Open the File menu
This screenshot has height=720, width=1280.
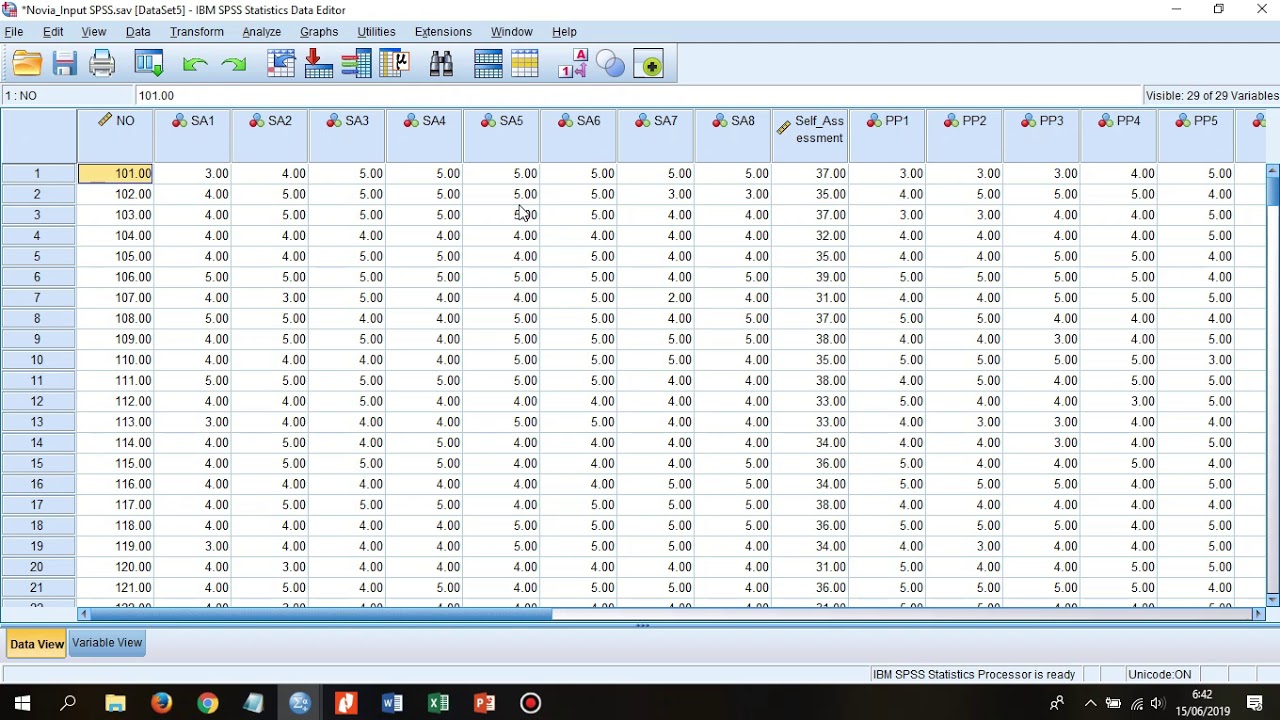point(14,32)
